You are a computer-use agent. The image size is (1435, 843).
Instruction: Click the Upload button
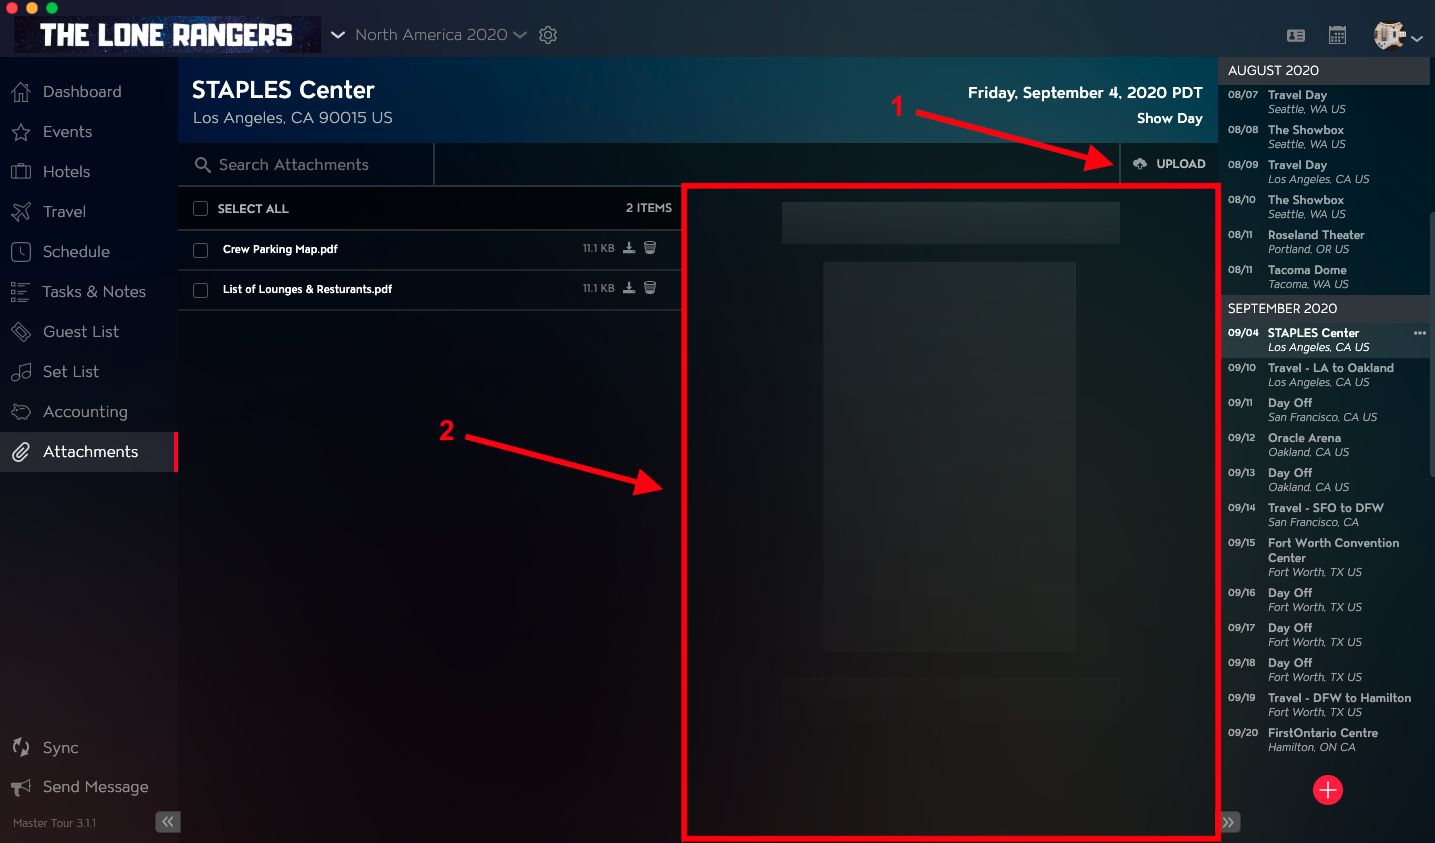[1169, 164]
